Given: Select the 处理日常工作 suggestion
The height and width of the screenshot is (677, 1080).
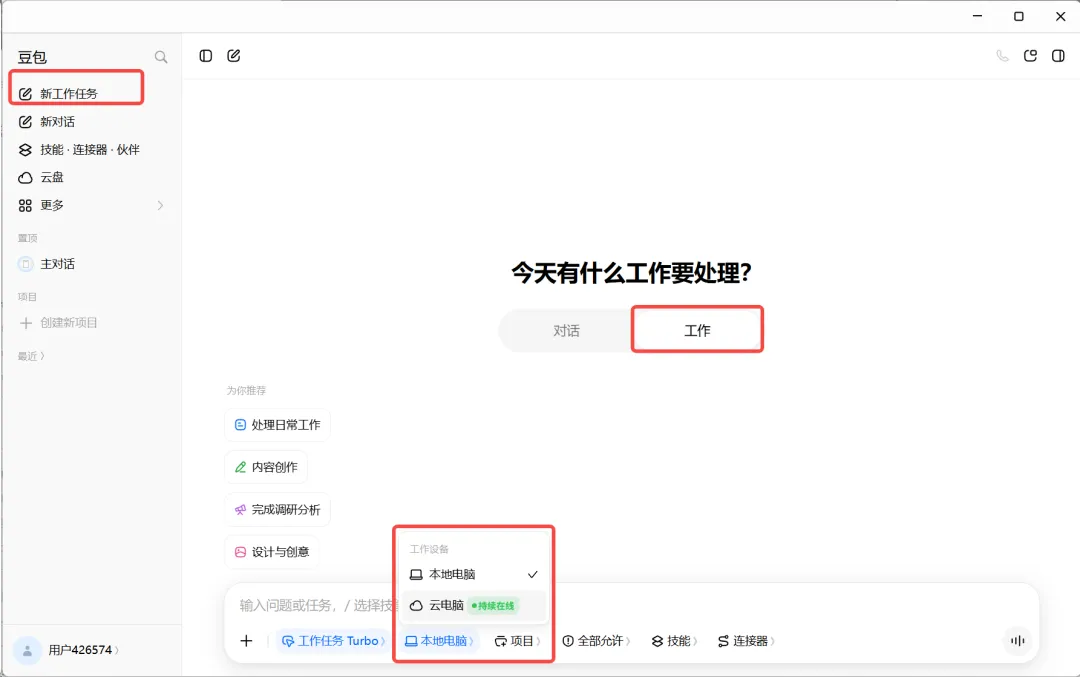Looking at the screenshot, I should click(278, 425).
